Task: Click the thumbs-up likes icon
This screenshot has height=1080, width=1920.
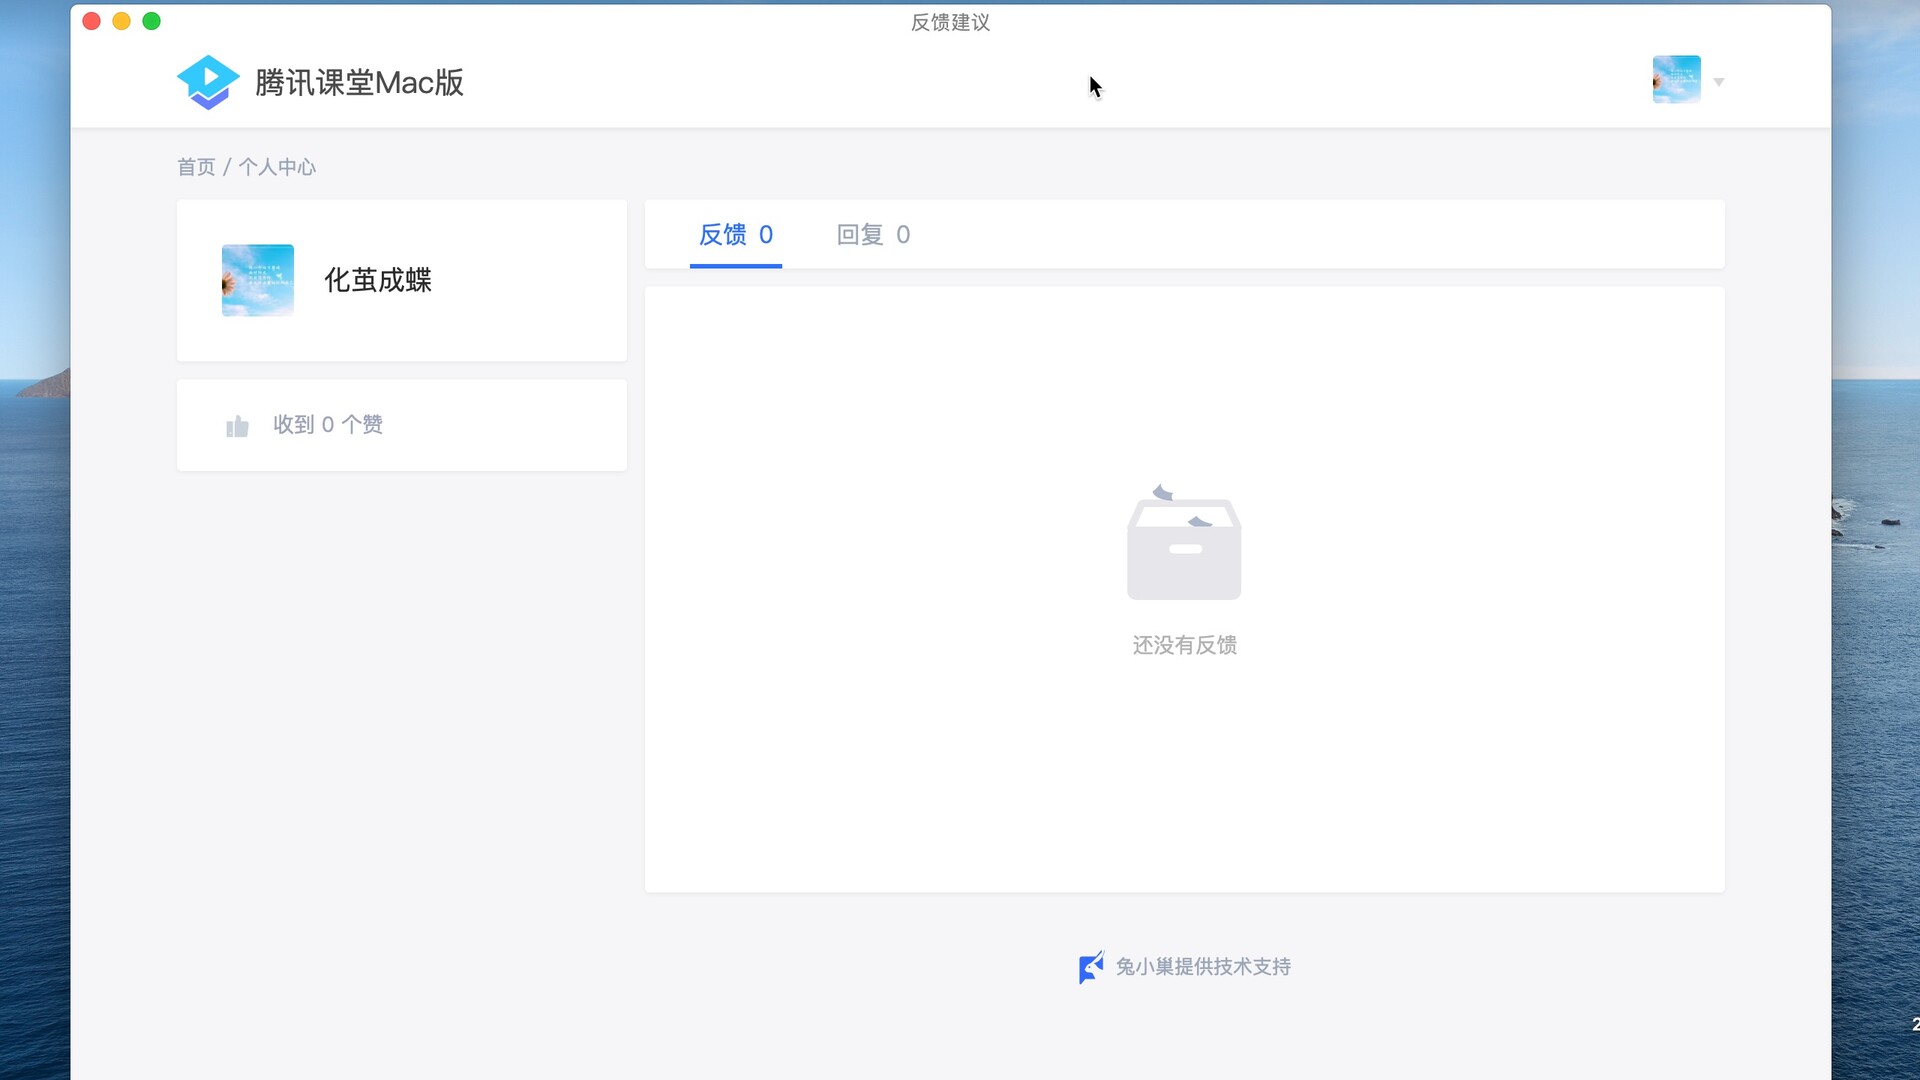Action: pyautogui.click(x=237, y=426)
